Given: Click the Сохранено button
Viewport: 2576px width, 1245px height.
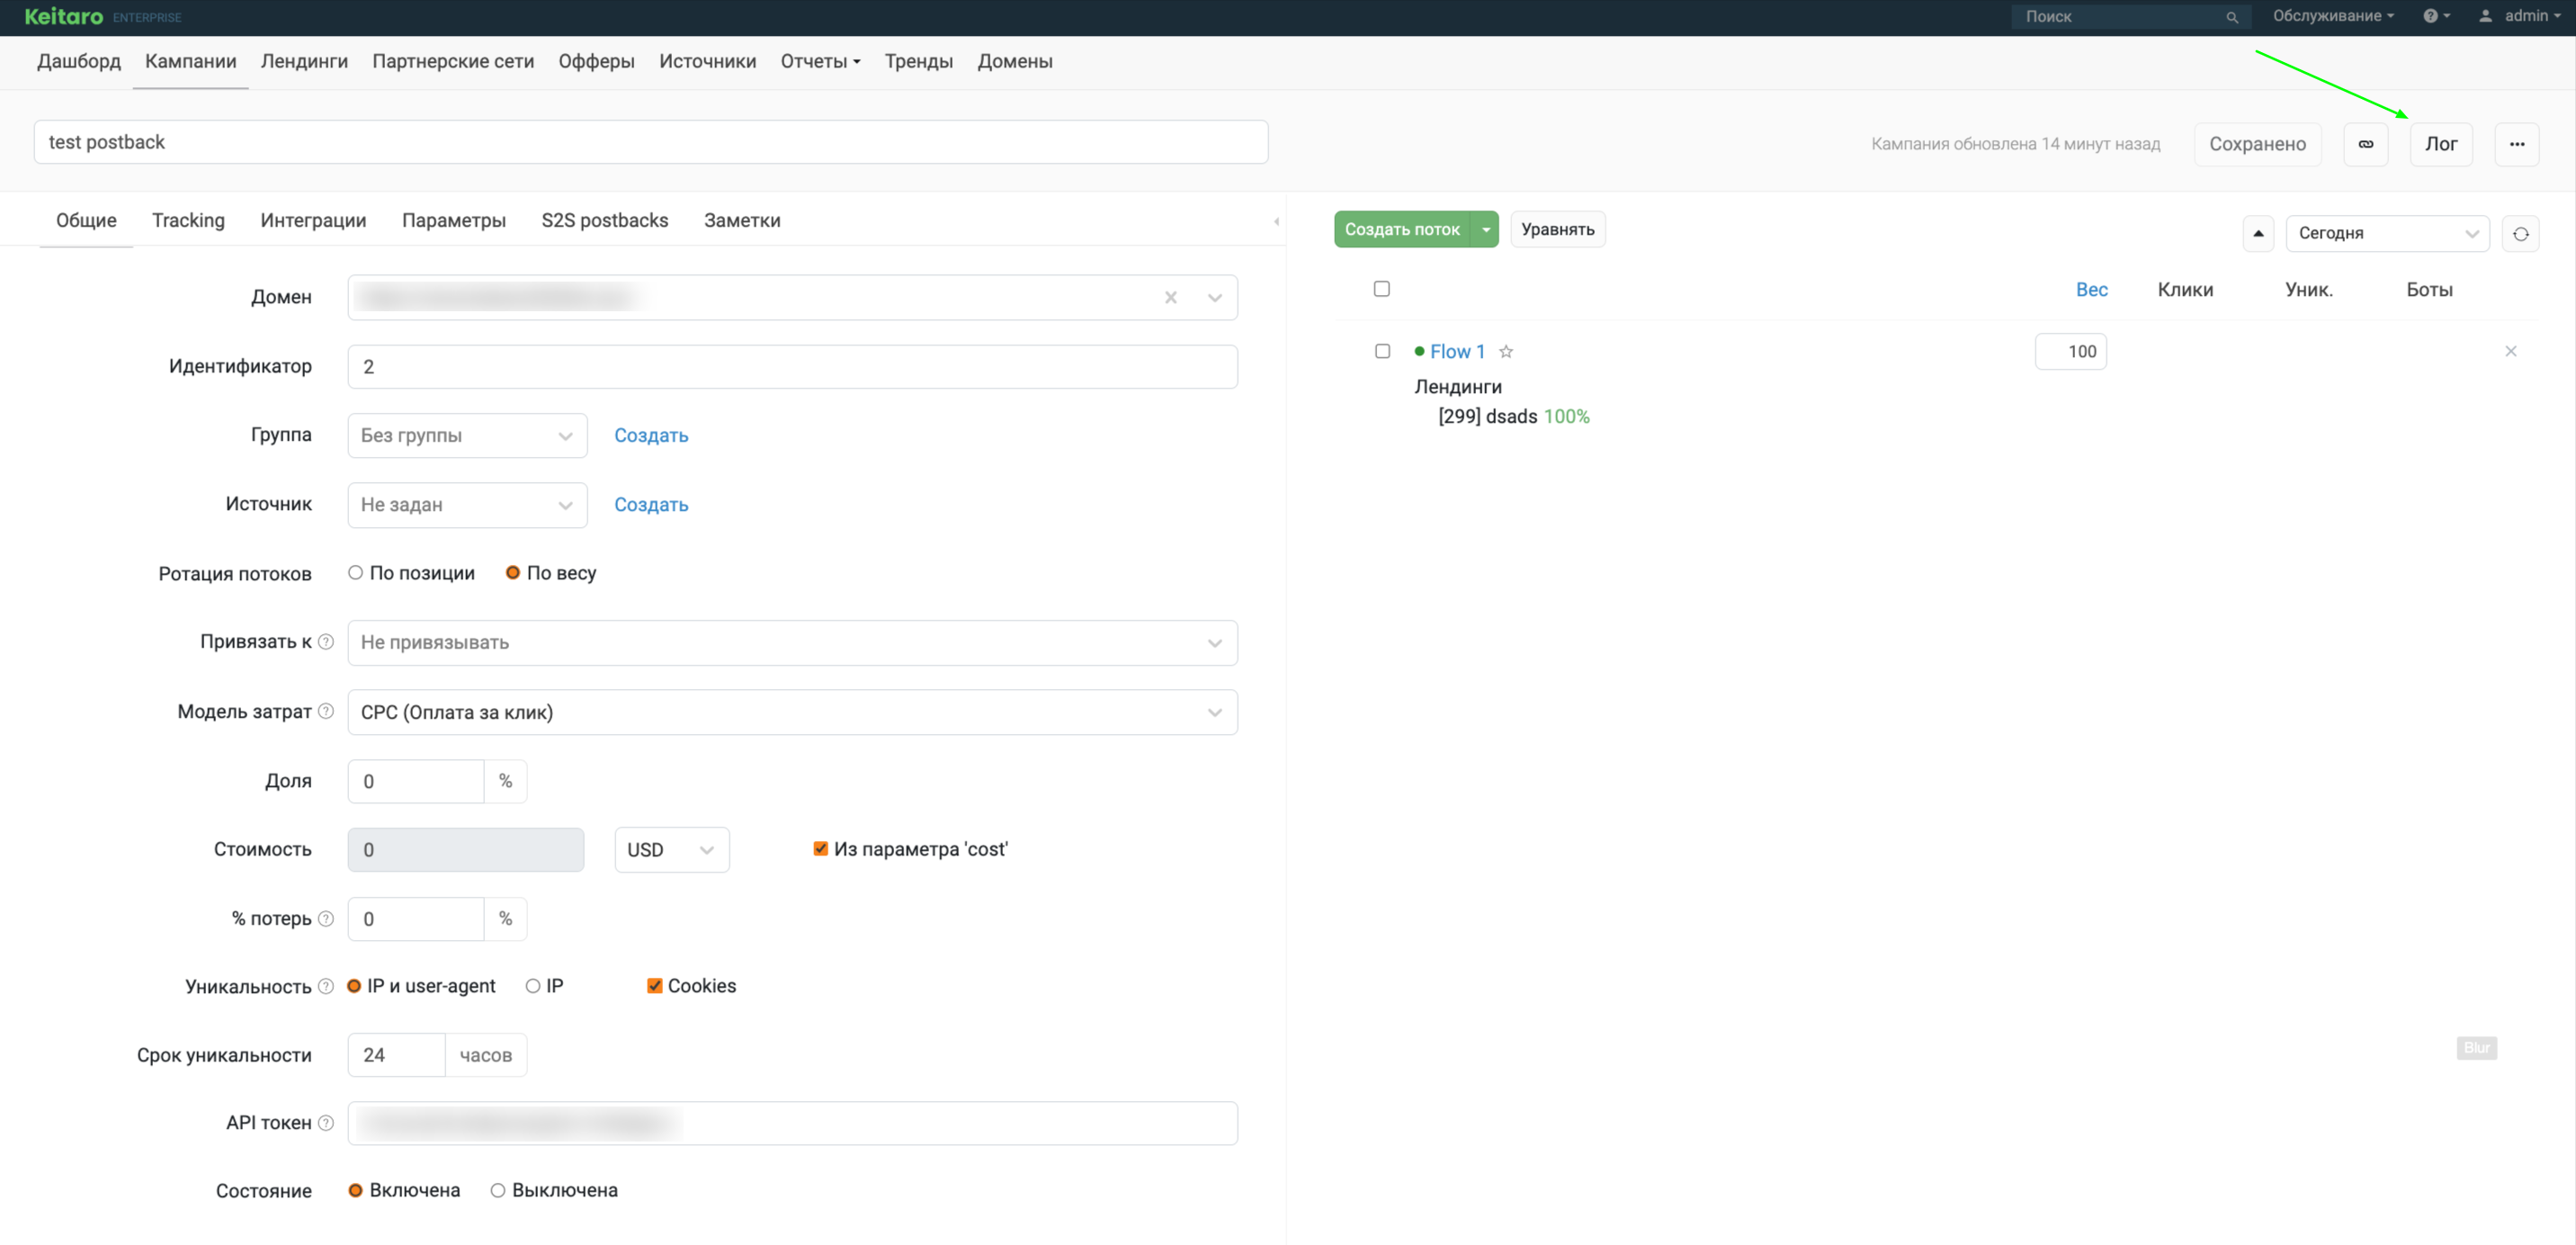Looking at the screenshot, I should 2257,144.
